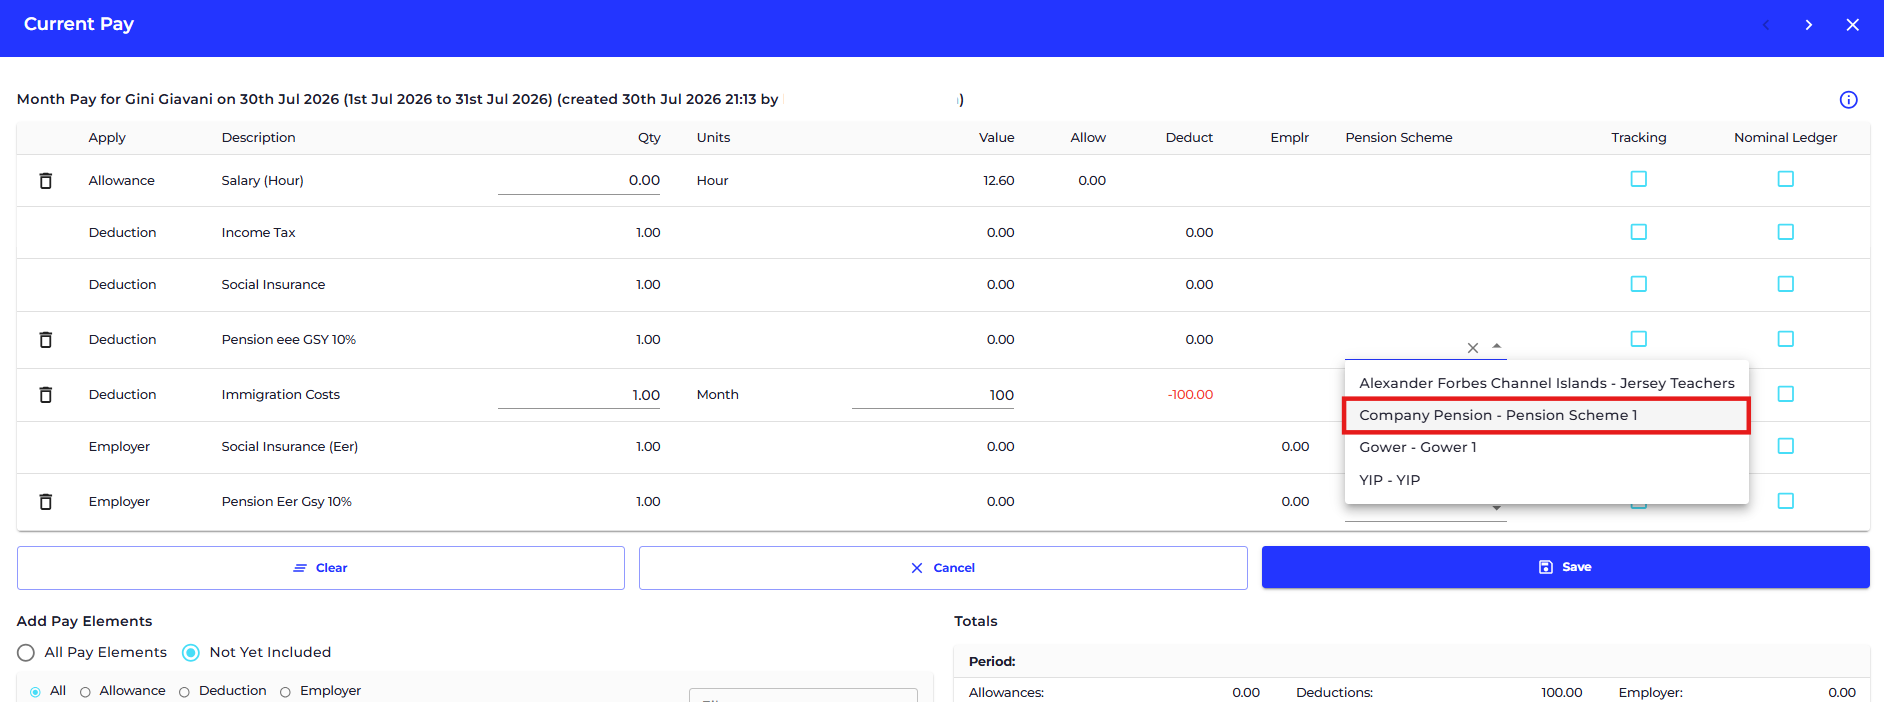Open Pension Eer Gsy 10% scheme dropdown
The width and height of the screenshot is (1884, 702).
1496,509
